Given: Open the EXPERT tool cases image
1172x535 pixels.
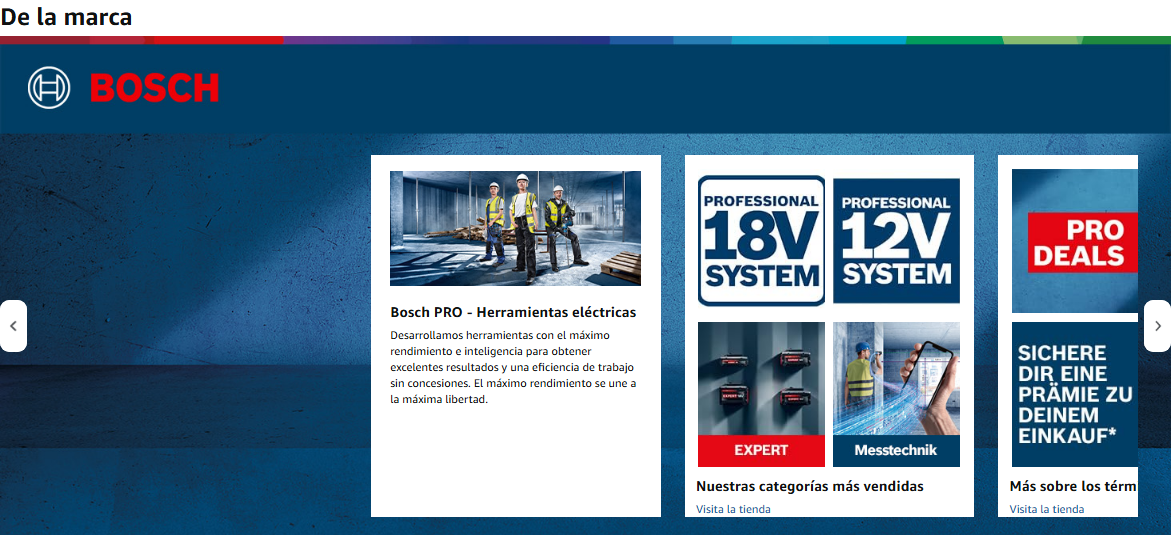Looking at the screenshot, I should [761, 378].
